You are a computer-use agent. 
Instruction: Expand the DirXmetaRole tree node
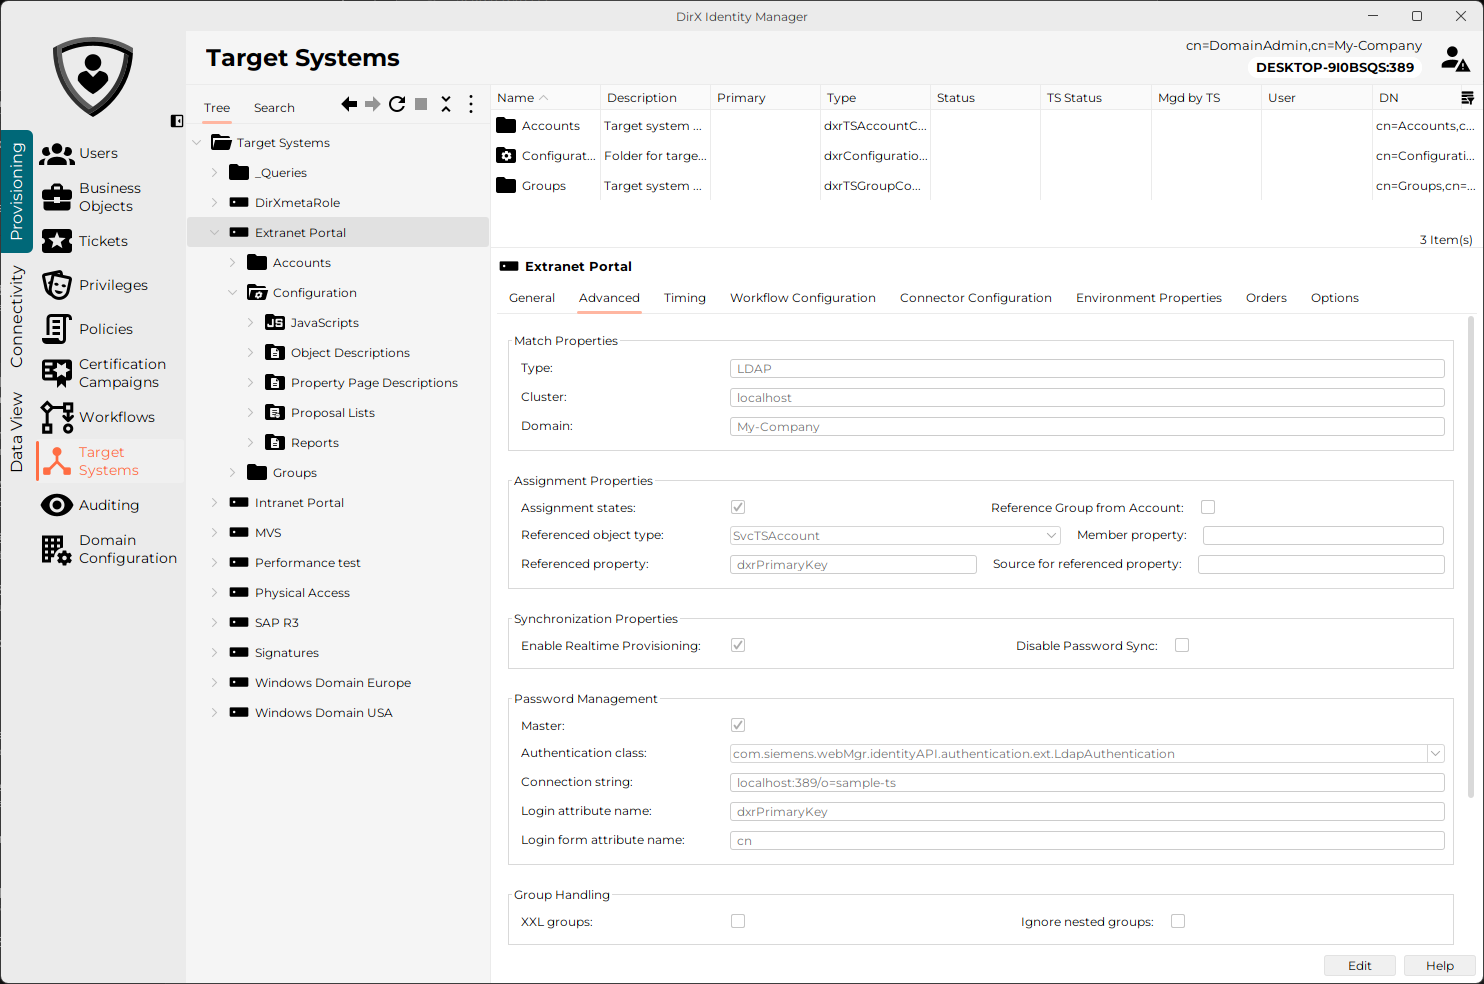click(x=214, y=202)
